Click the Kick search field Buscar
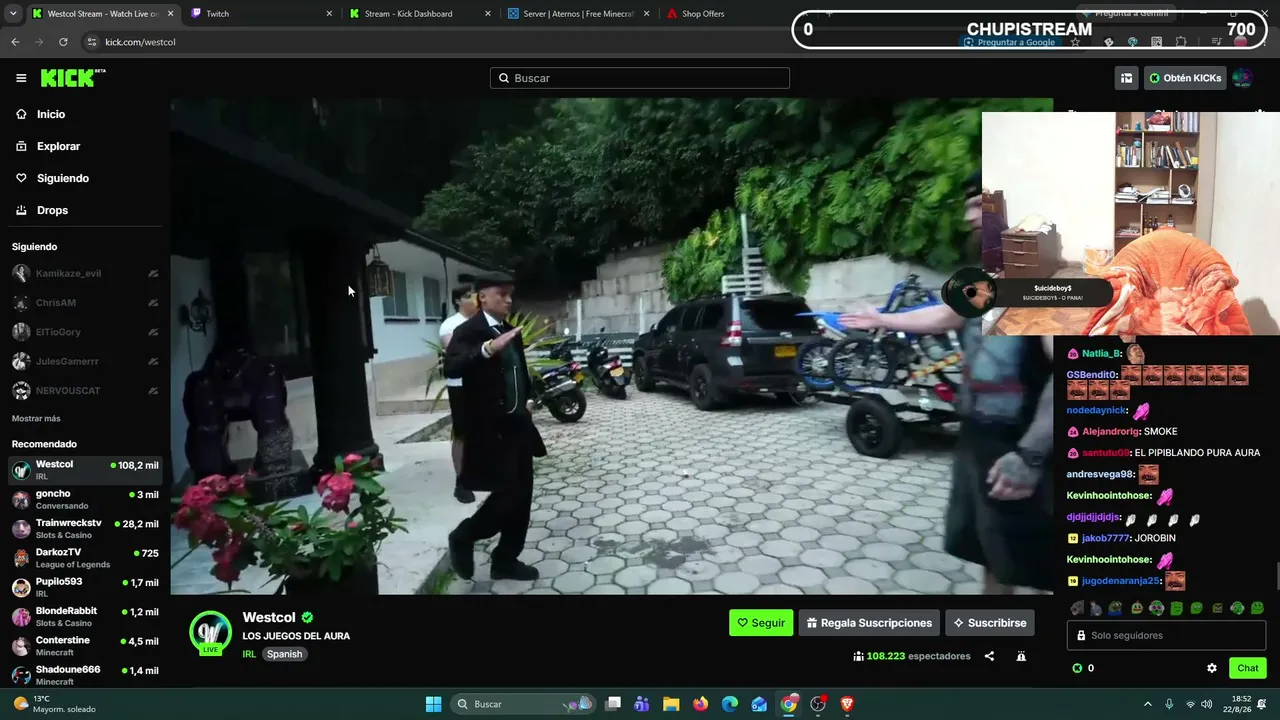 tap(640, 78)
